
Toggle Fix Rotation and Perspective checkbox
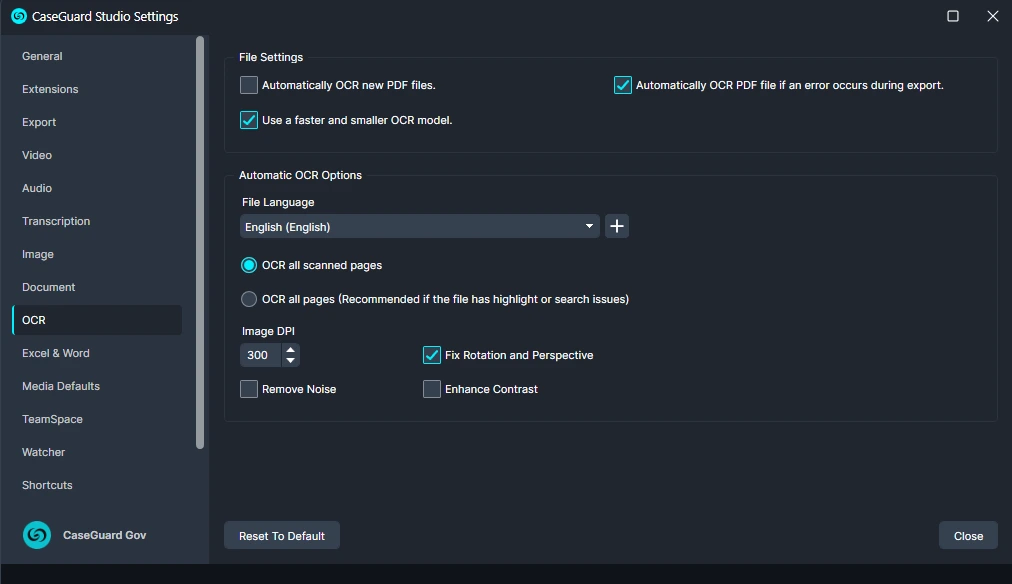pyautogui.click(x=432, y=355)
